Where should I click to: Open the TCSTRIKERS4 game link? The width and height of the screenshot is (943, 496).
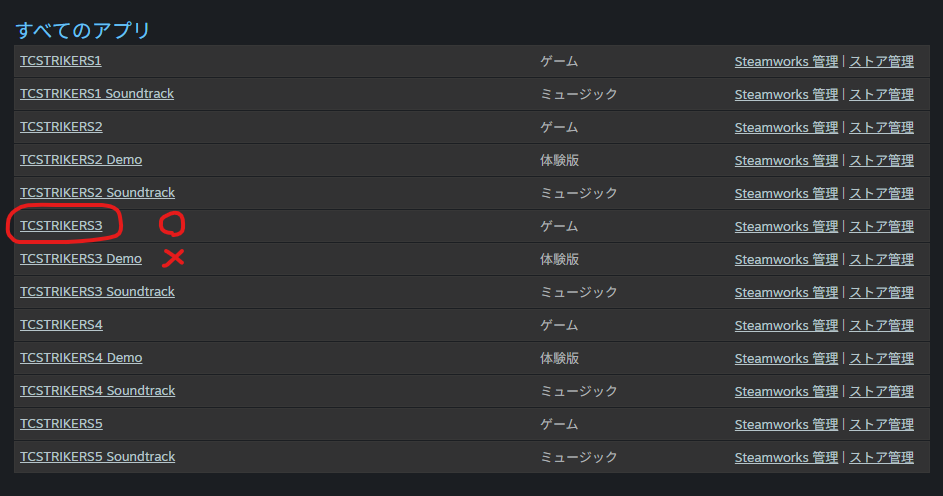point(61,325)
